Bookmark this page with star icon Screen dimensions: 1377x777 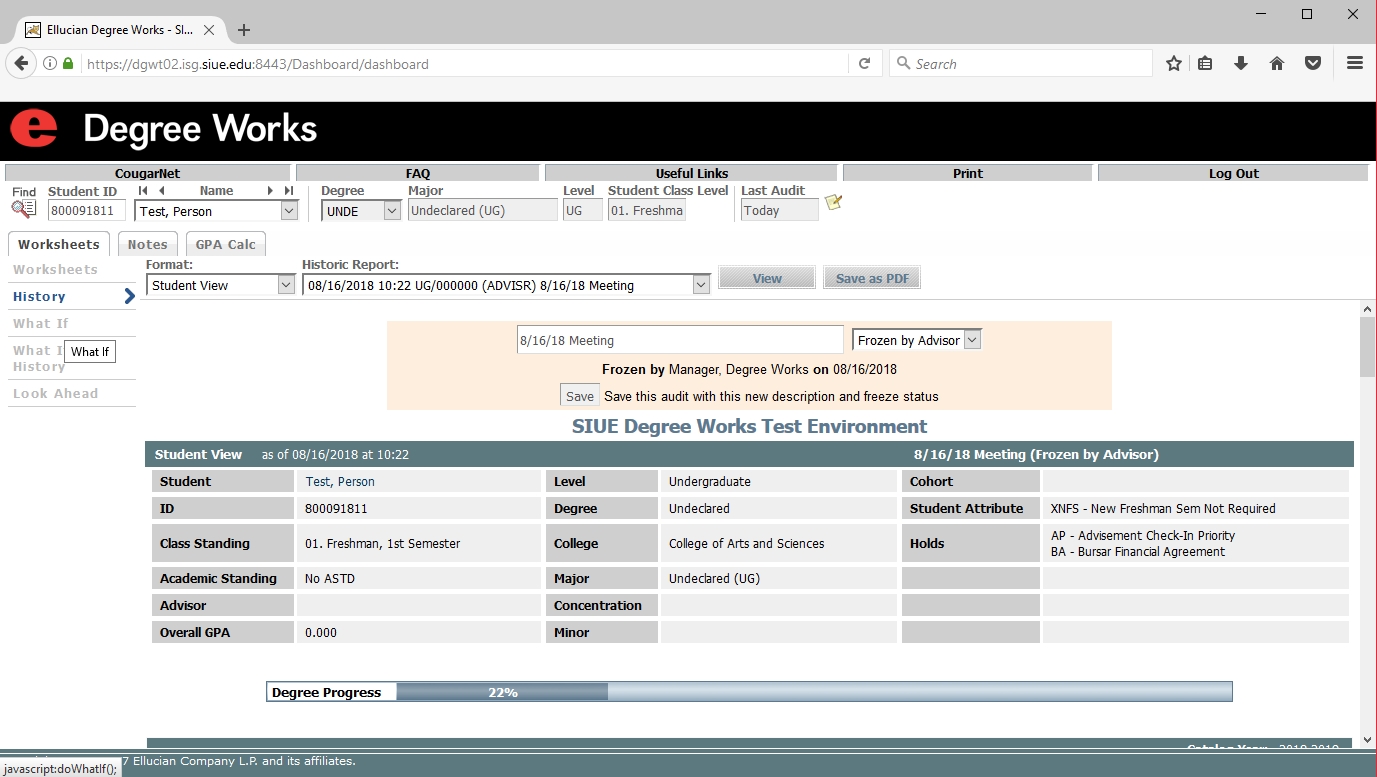[x=1174, y=64]
